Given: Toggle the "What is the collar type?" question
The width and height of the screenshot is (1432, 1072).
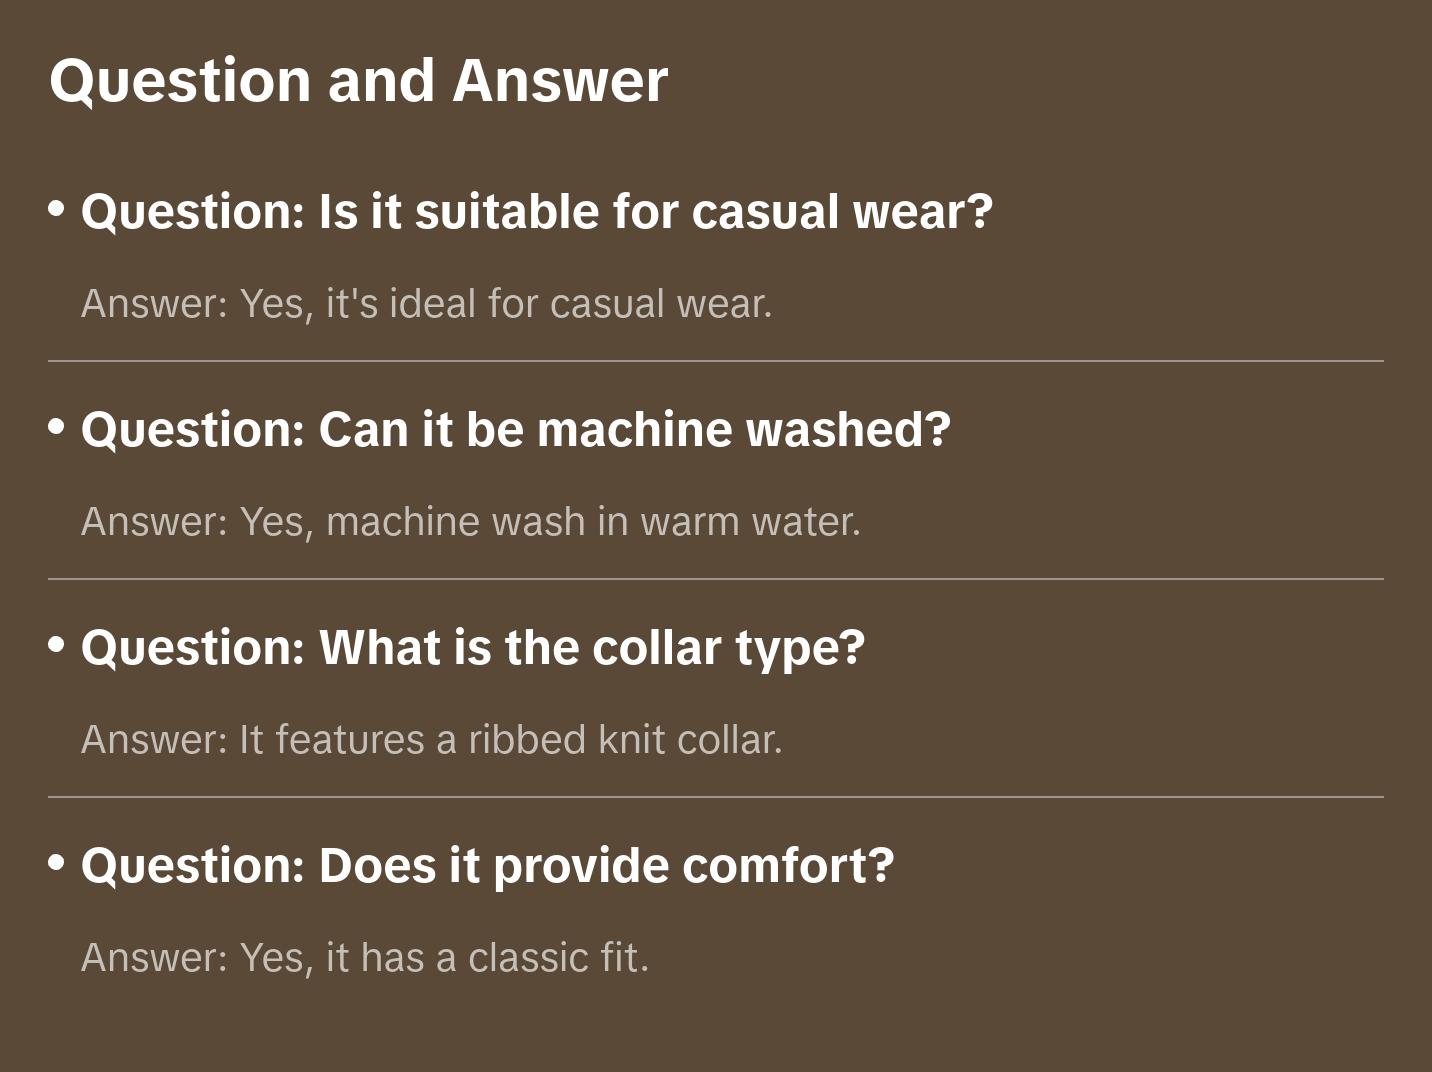Looking at the screenshot, I should [472, 648].
